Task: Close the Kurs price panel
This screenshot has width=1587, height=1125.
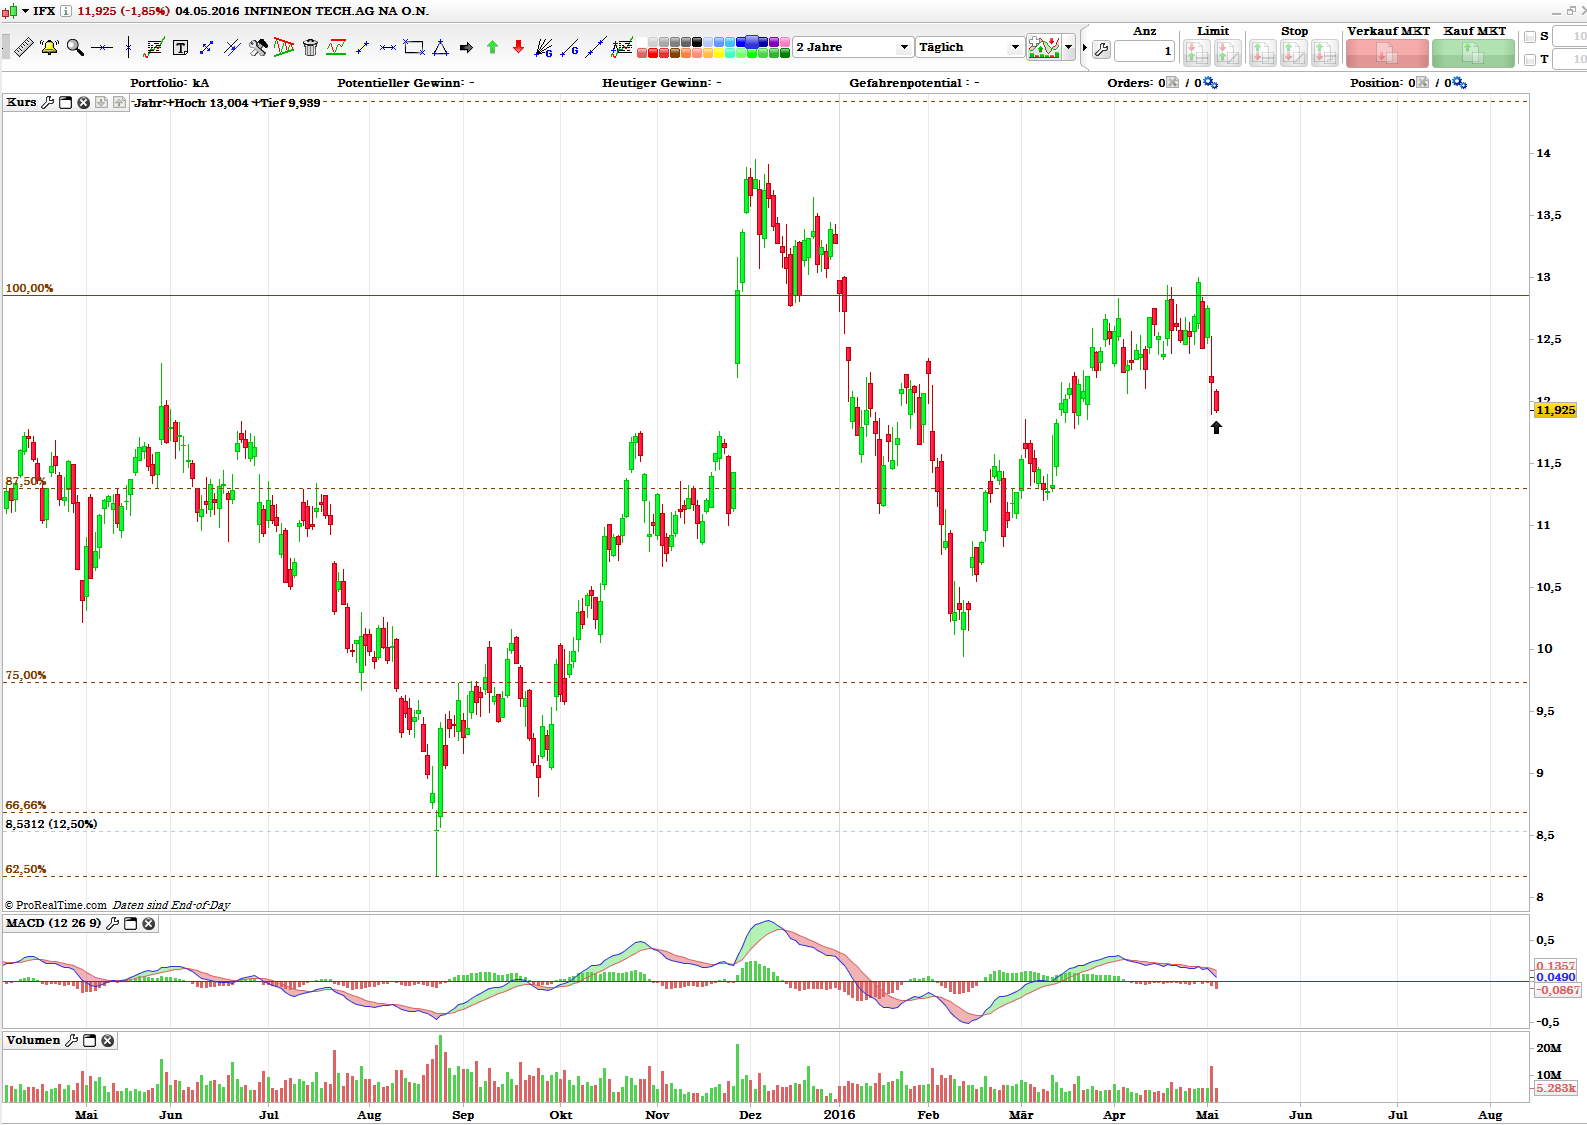Action: tap(83, 102)
